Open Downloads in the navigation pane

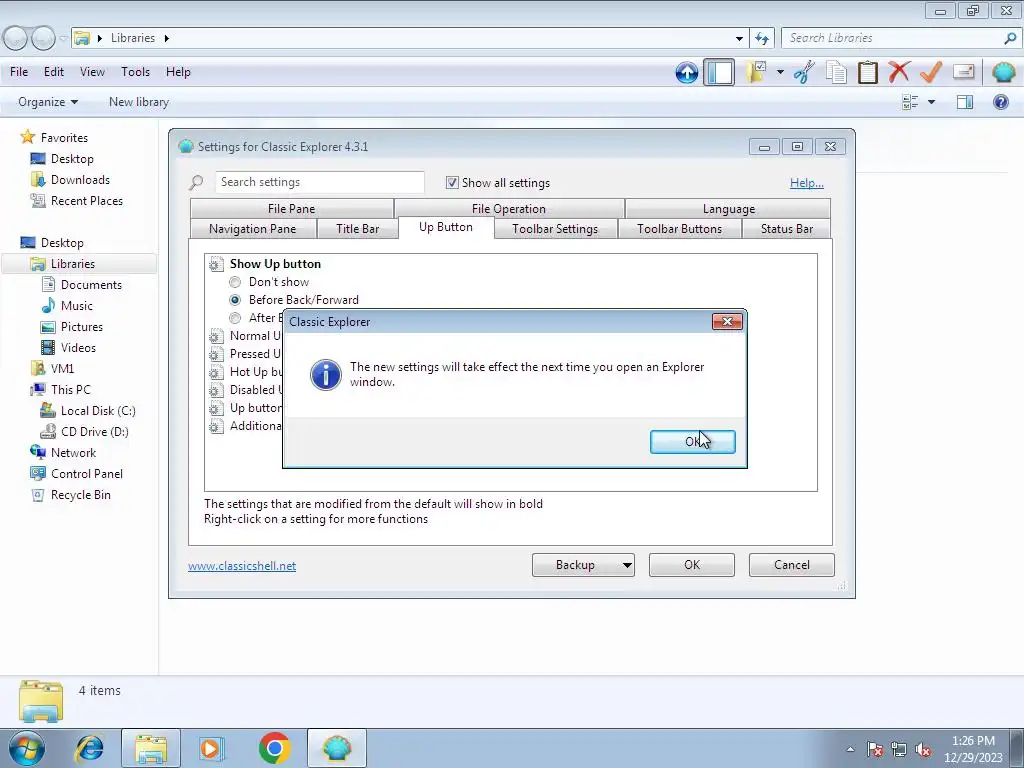(80, 180)
